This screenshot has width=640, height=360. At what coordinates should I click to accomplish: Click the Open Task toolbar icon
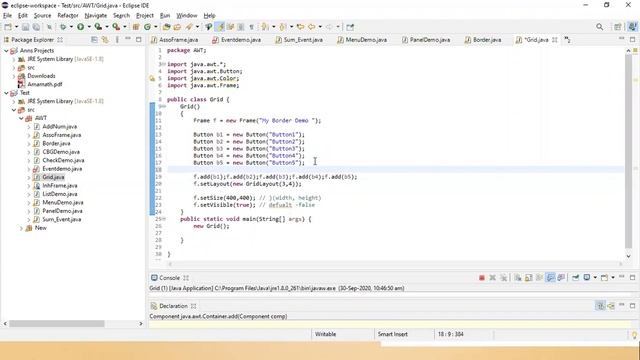click(x=177, y=27)
